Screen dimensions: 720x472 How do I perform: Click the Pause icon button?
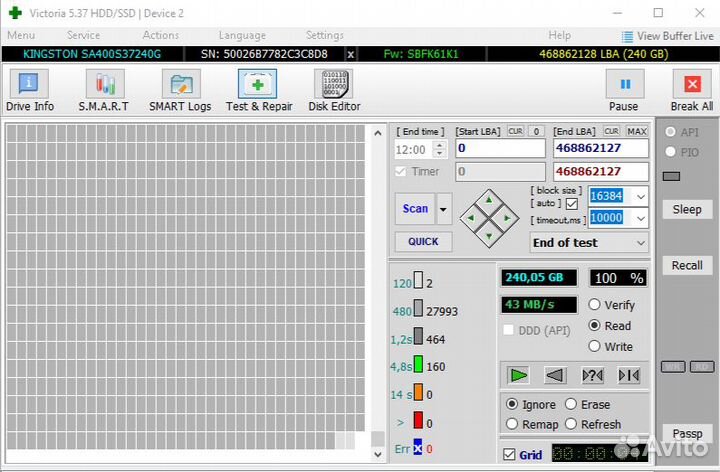click(x=625, y=90)
